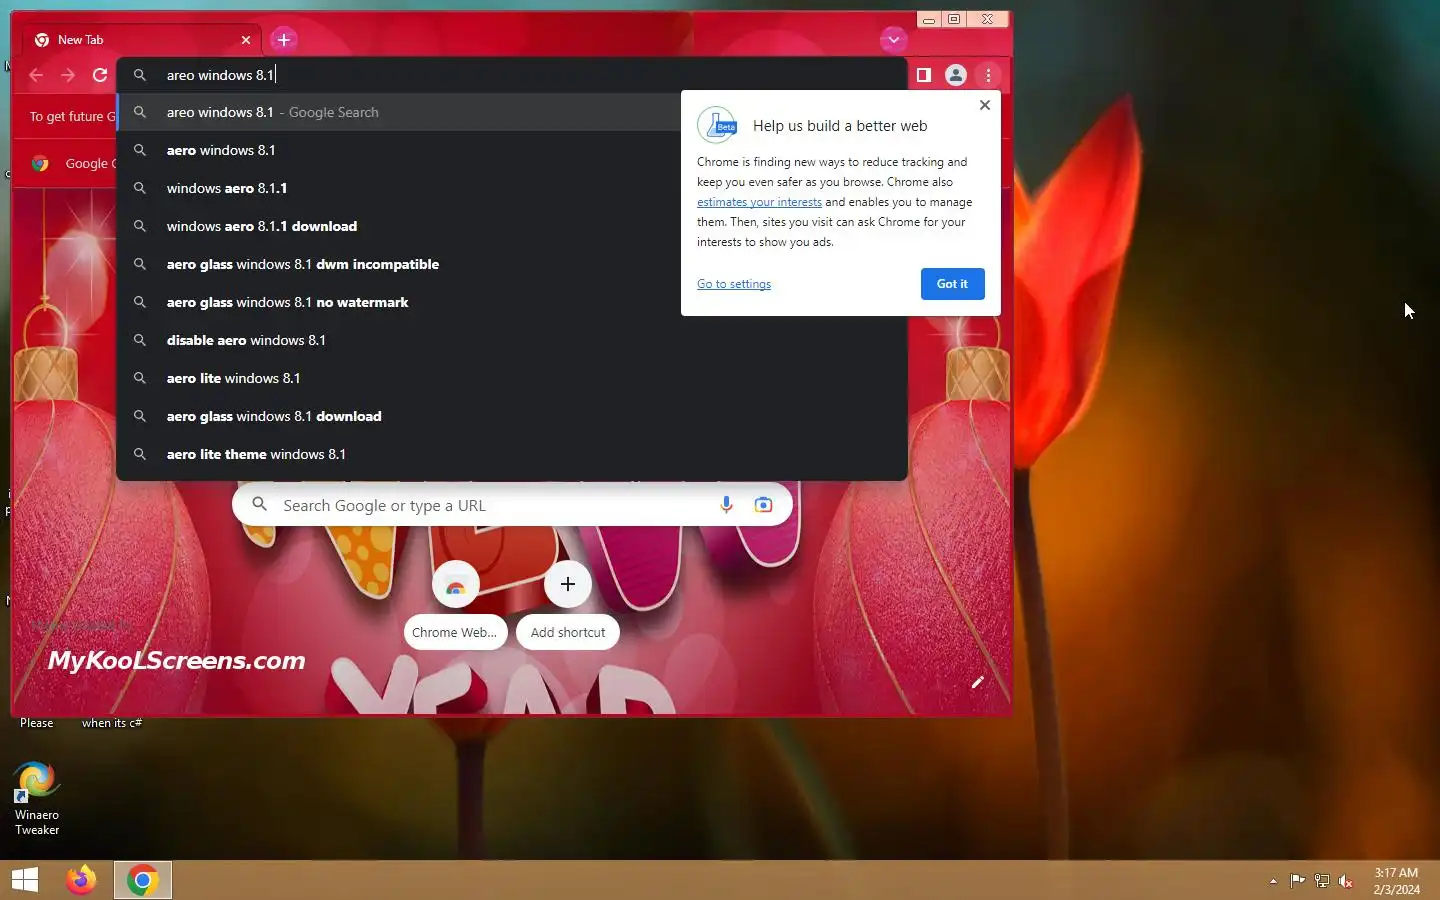This screenshot has width=1440, height=900.
Task: Reload the page with the refresh icon
Action: pos(100,75)
